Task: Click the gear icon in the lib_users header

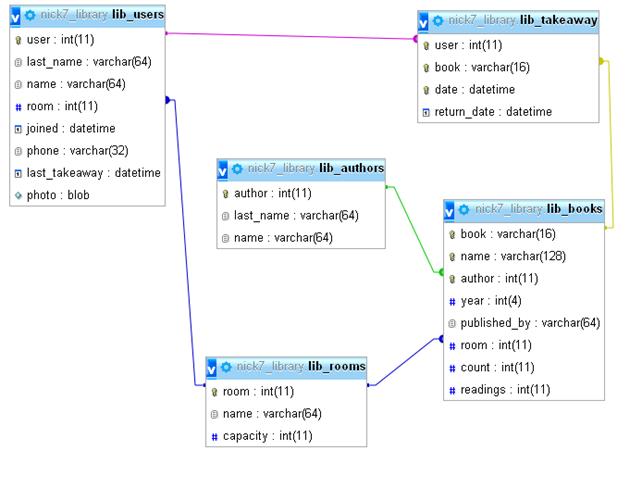Action: click(x=30, y=15)
